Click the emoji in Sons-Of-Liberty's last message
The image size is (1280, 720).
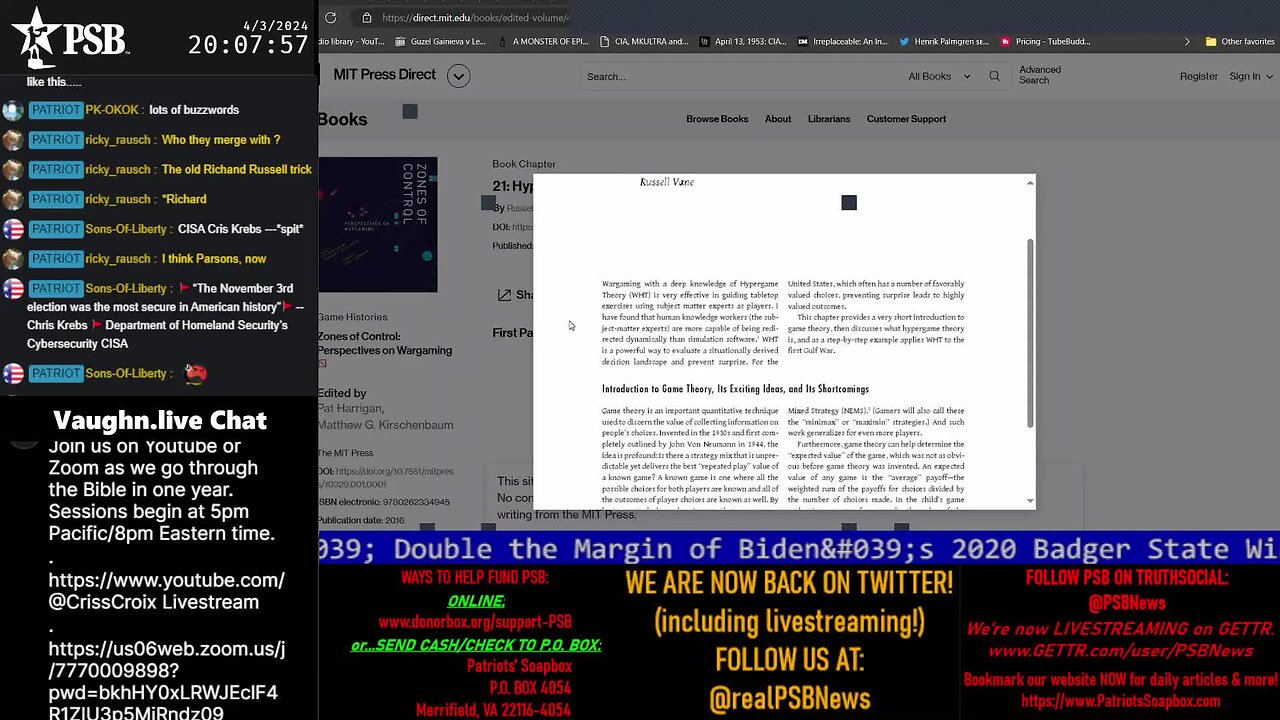click(x=196, y=373)
